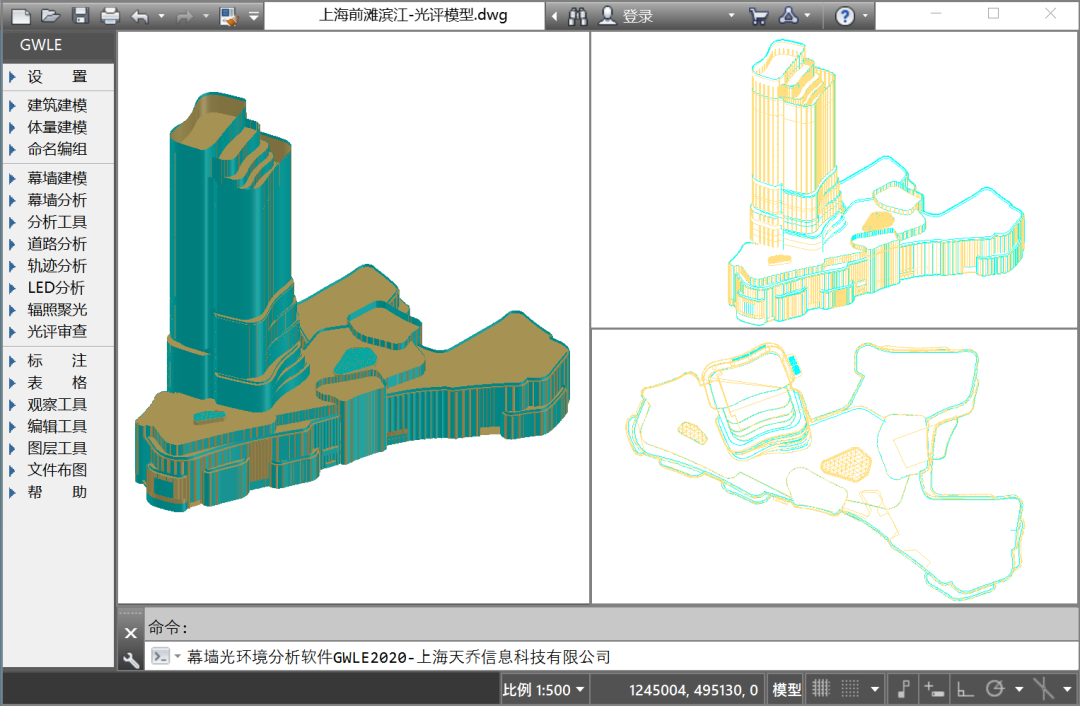Expand the 幕墙分析 menu group

(x=57, y=200)
